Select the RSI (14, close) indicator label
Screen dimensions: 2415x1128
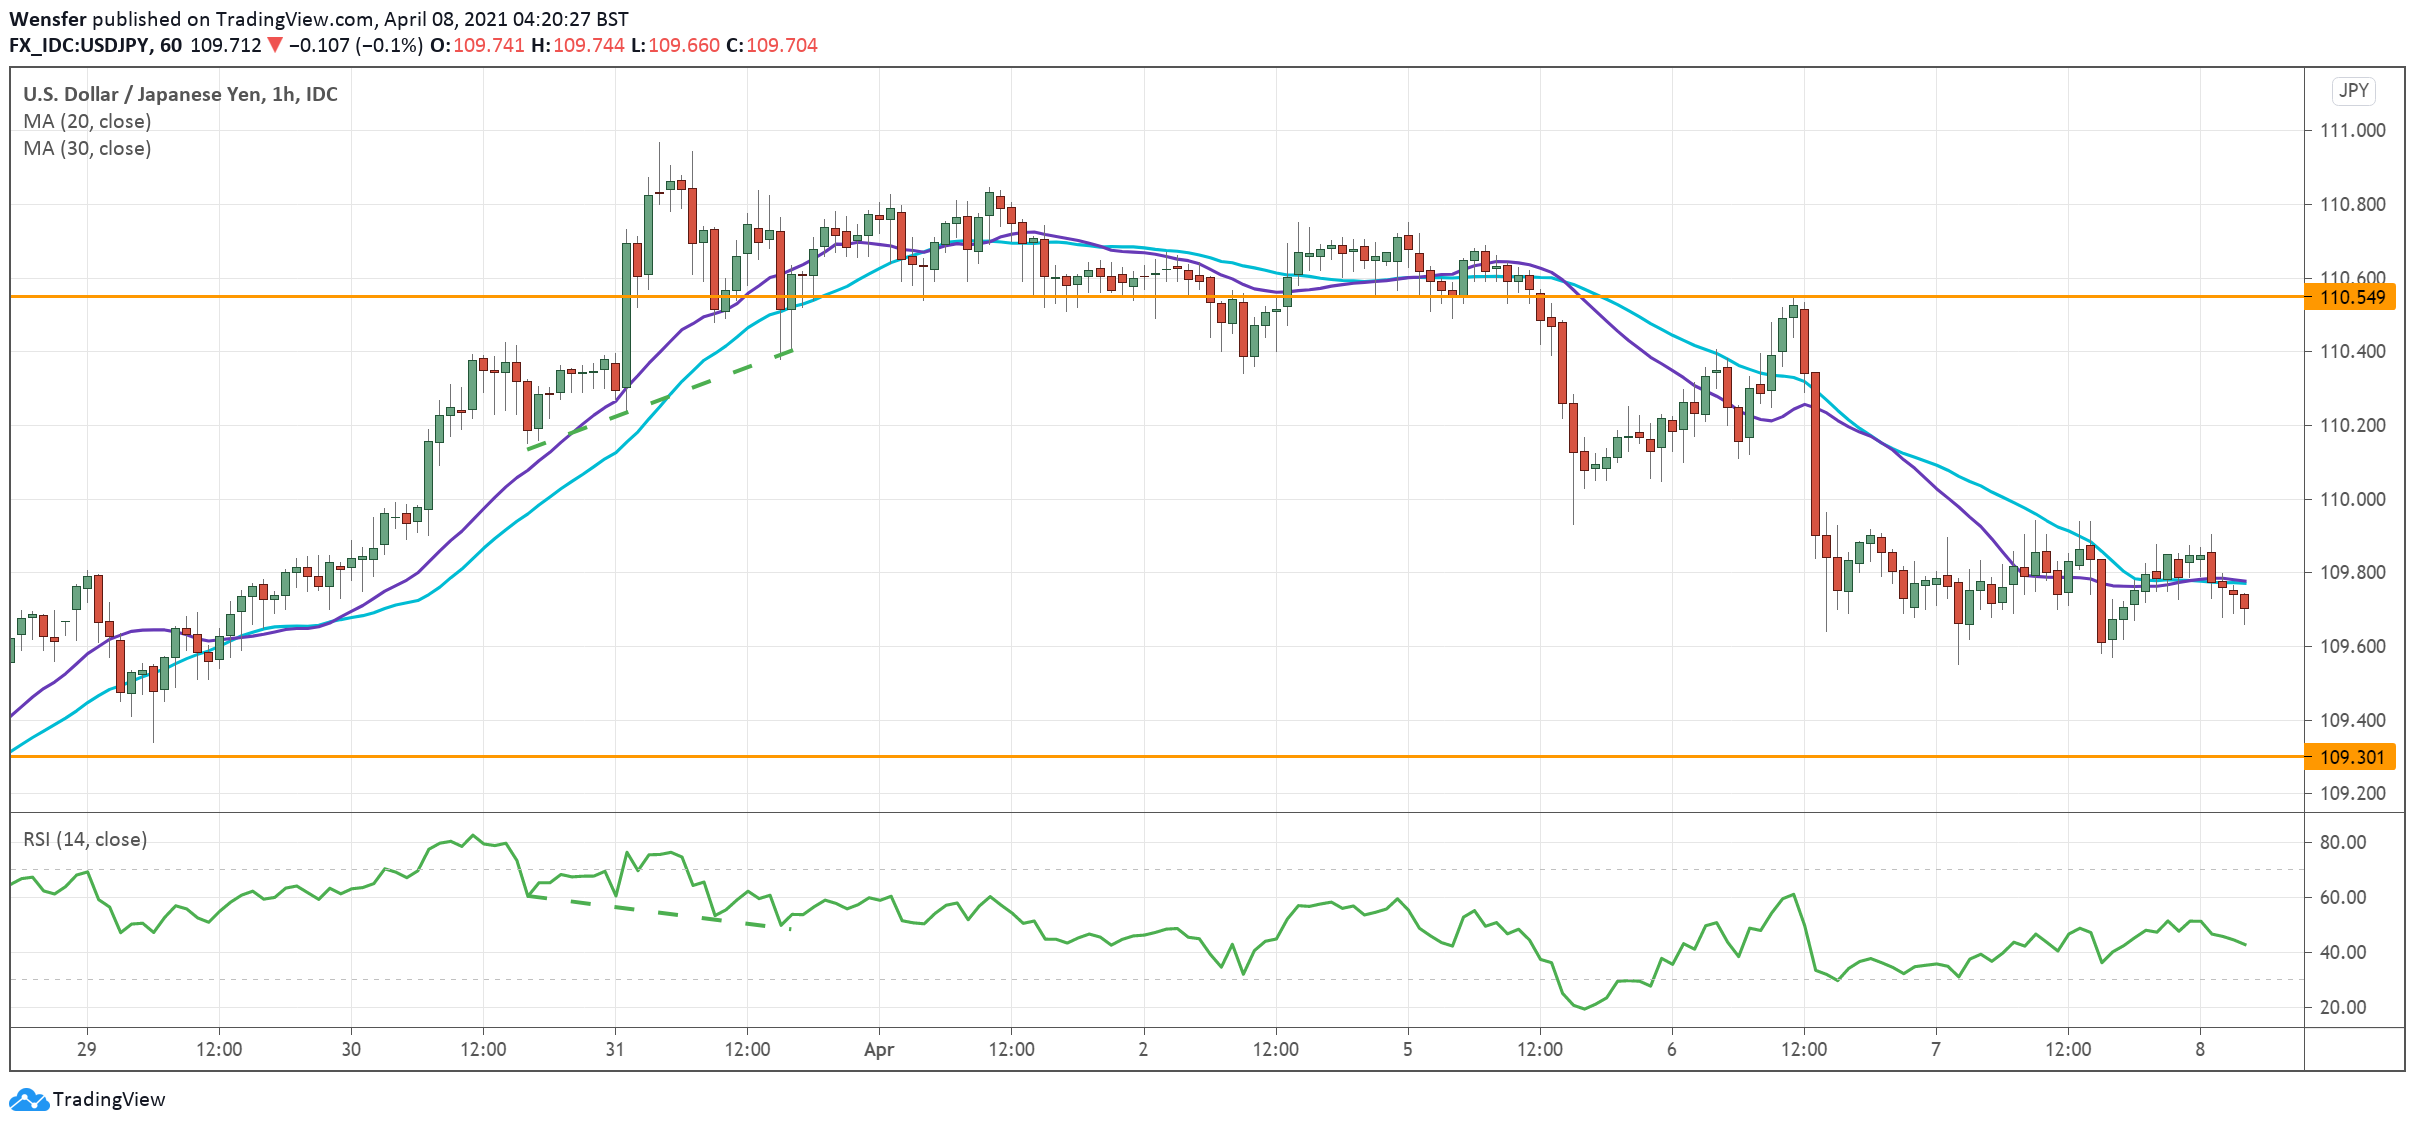pyautogui.click(x=83, y=839)
